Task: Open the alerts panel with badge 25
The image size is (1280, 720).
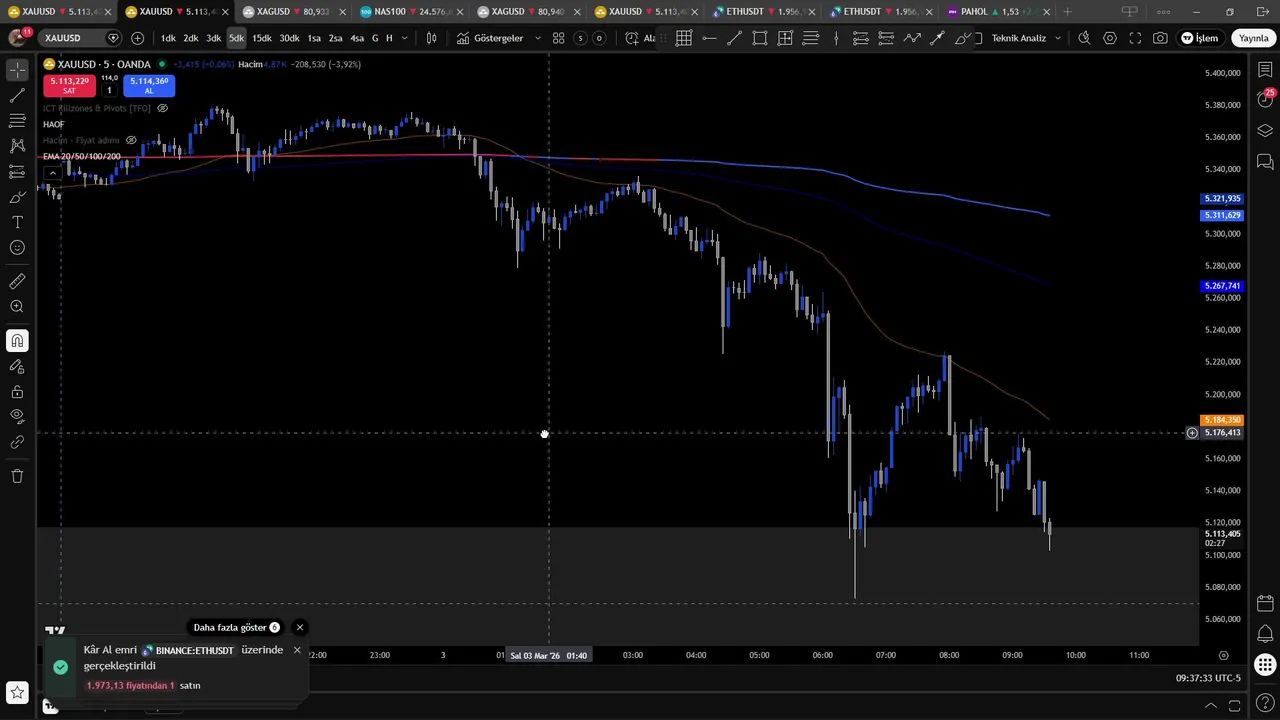Action: (1265, 99)
